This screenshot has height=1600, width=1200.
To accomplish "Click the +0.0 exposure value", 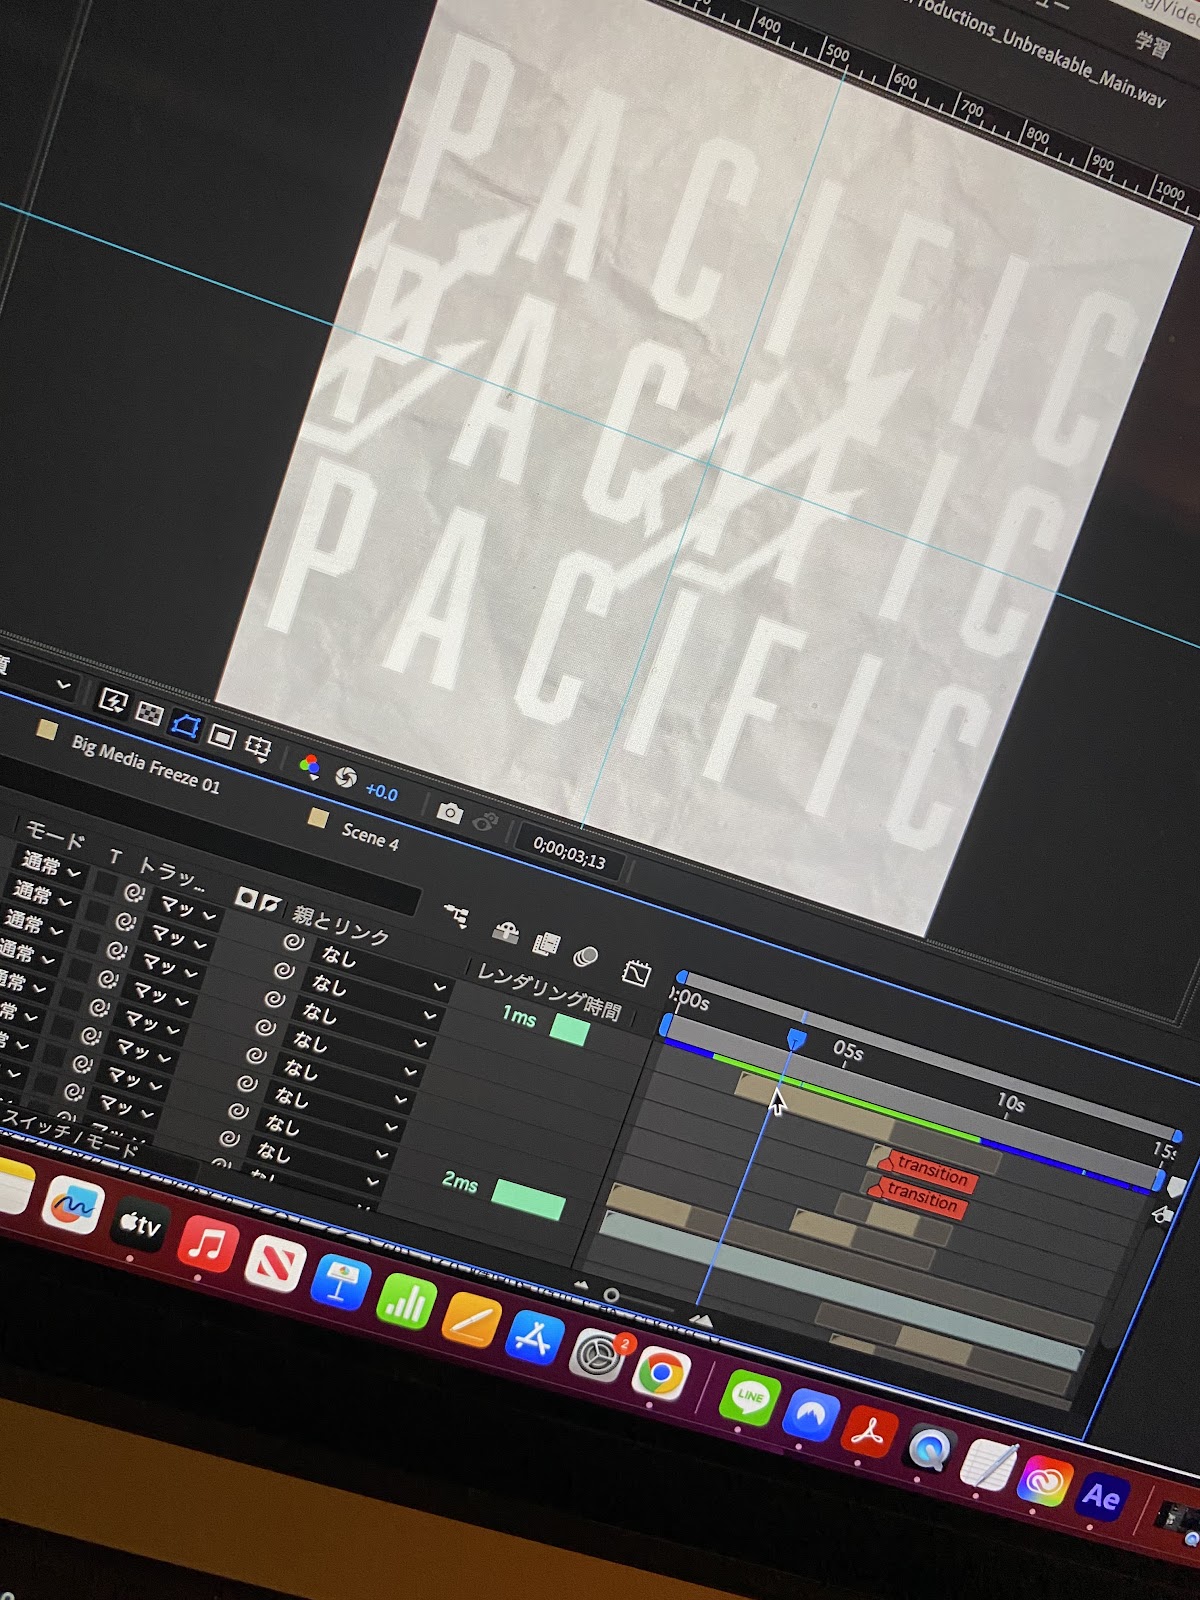I will pyautogui.click(x=382, y=792).
